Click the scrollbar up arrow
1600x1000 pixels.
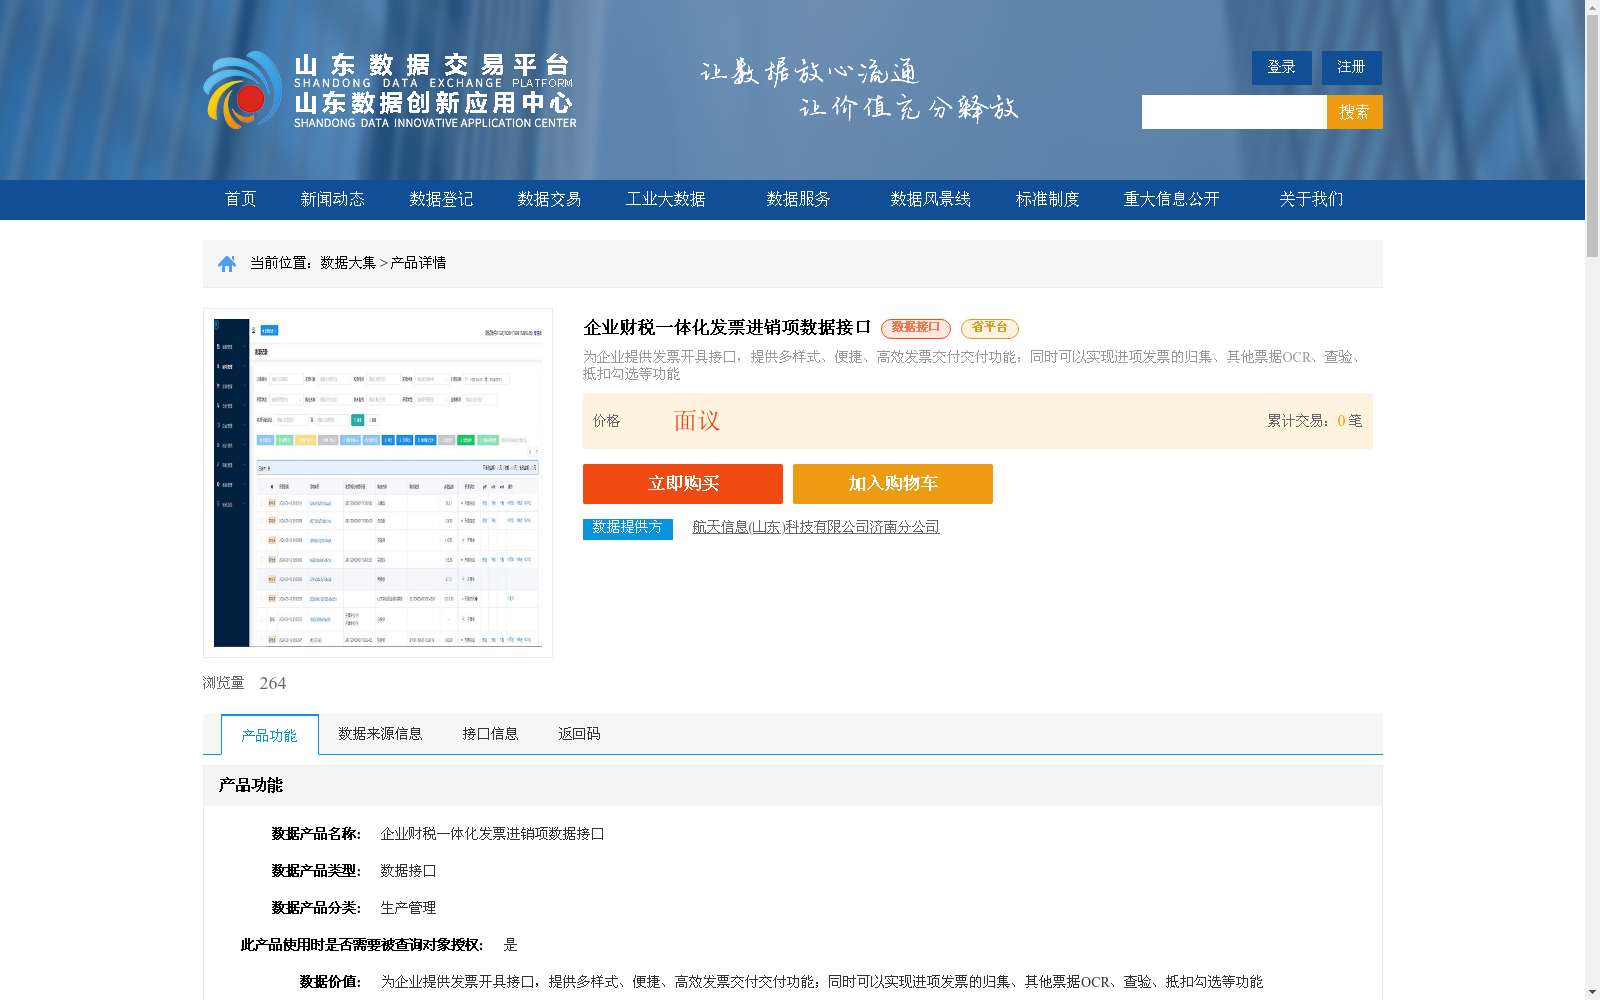tap(1592, 7)
